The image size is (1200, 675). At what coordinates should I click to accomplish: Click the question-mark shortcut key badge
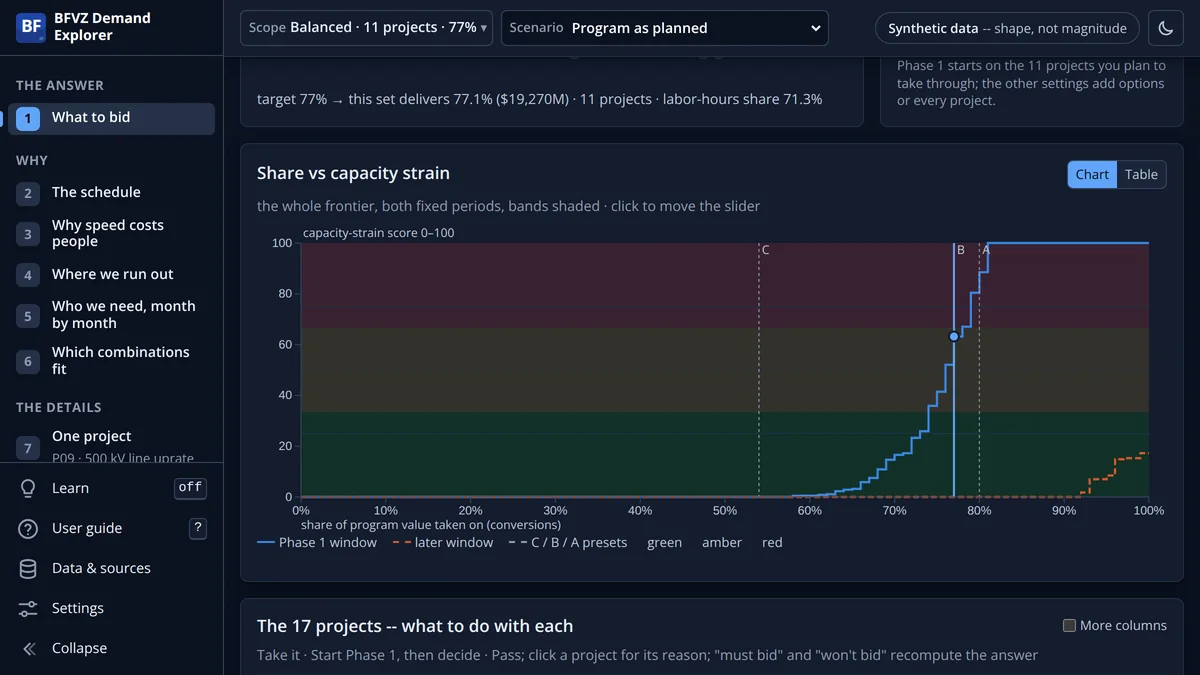(198, 528)
